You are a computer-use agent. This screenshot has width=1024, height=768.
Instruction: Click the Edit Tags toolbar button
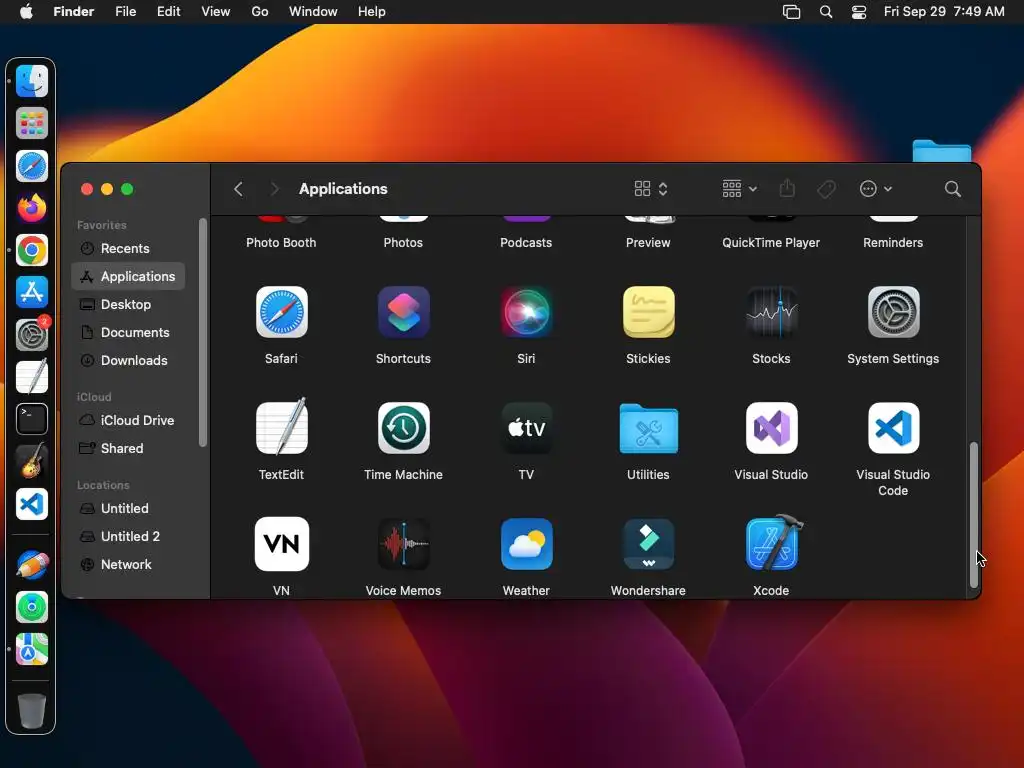point(827,189)
